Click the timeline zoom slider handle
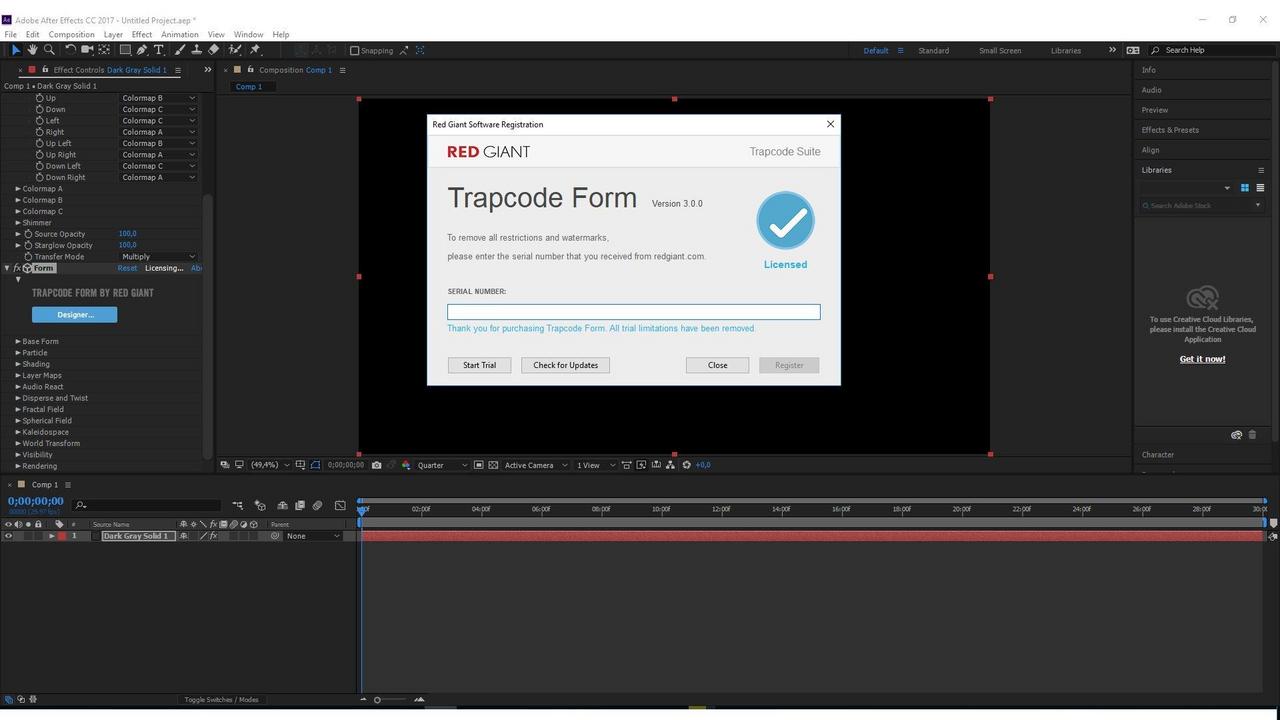Image resolution: width=1280 pixels, height=720 pixels. (377, 700)
